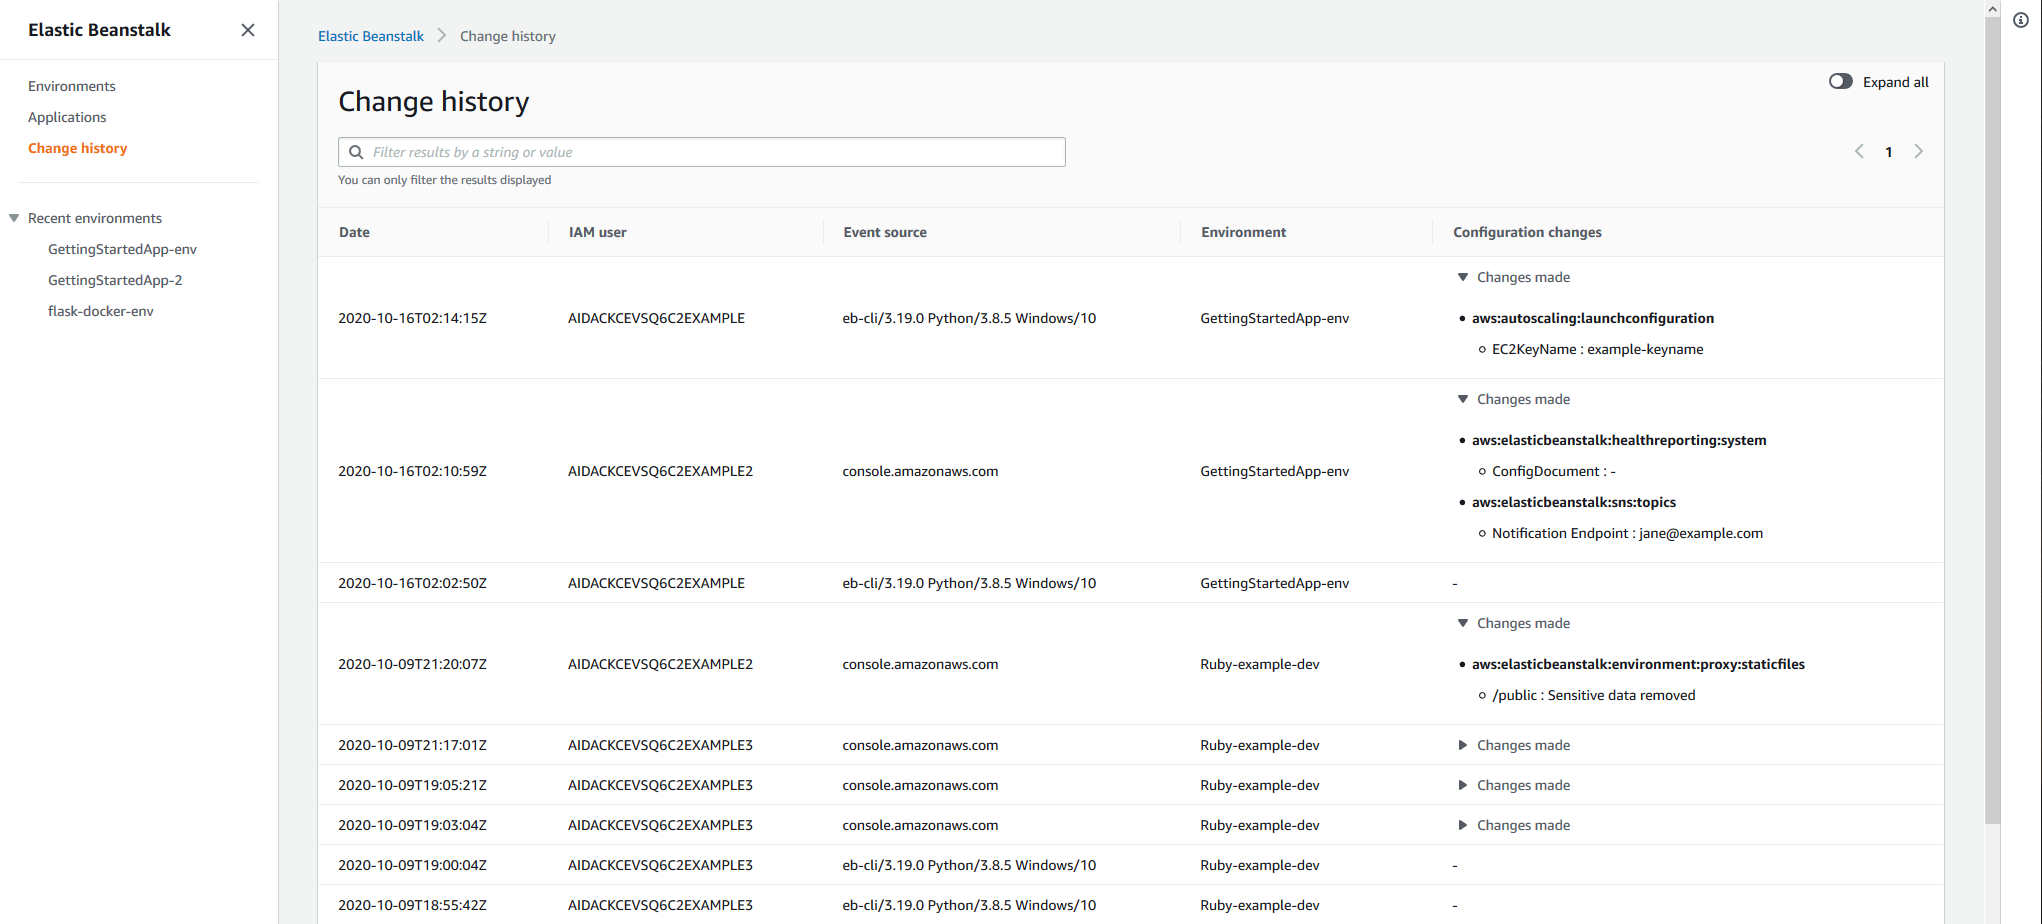Screen dimensions: 2042x924
Task: Open Applications in the side navigation
Action: 67,117
